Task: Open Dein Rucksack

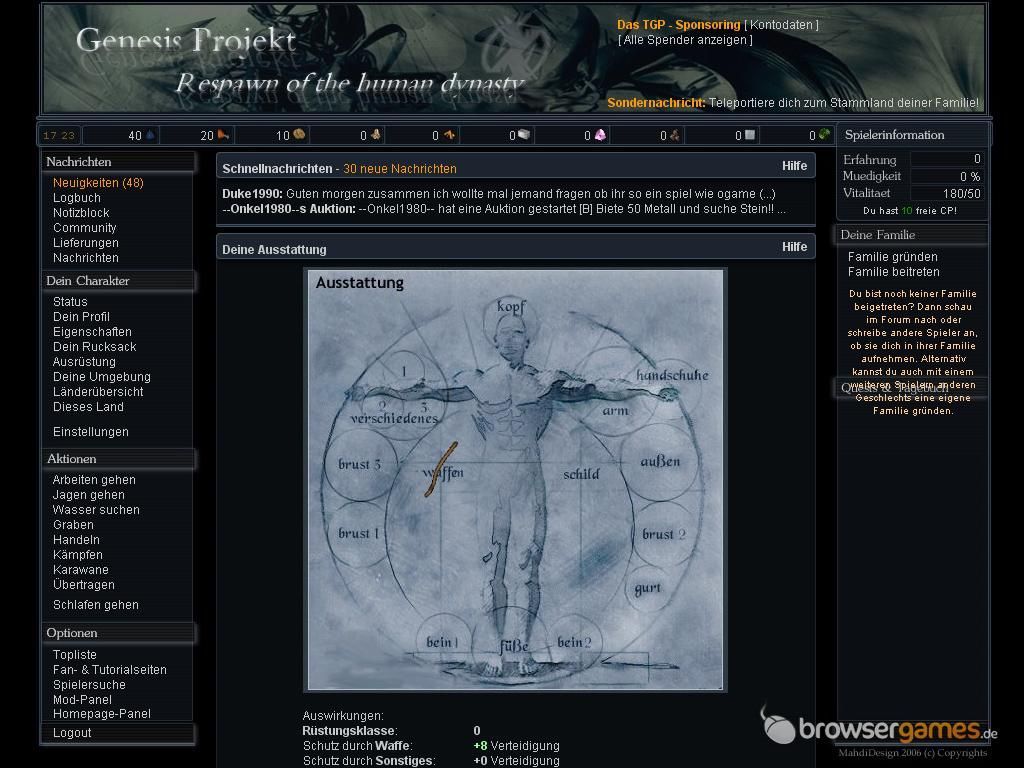Action: (95, 347)
